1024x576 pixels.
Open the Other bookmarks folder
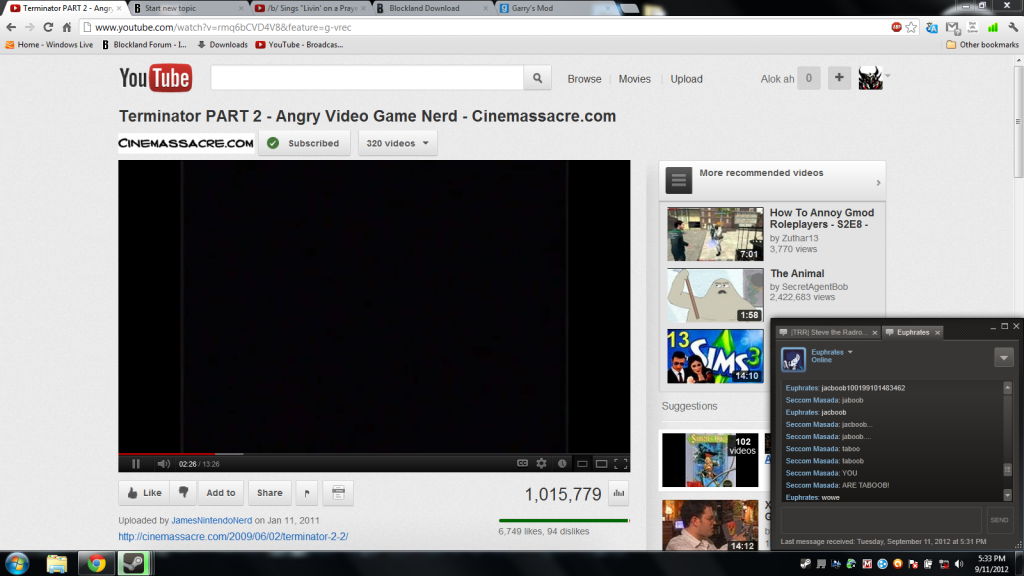[982, 44]
